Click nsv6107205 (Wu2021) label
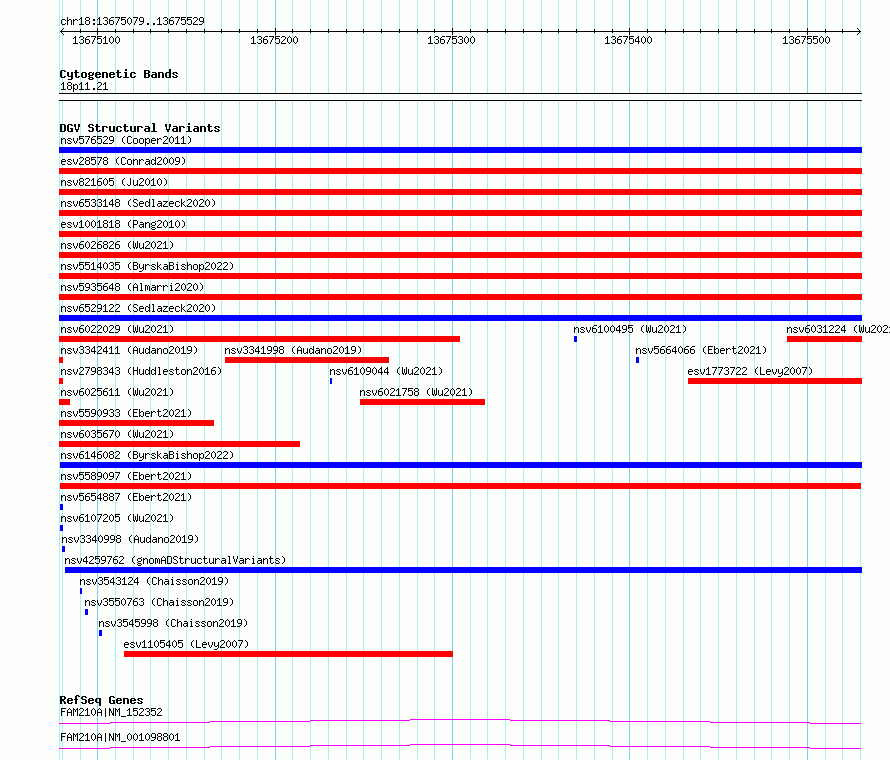 click(x=117, y=518)
